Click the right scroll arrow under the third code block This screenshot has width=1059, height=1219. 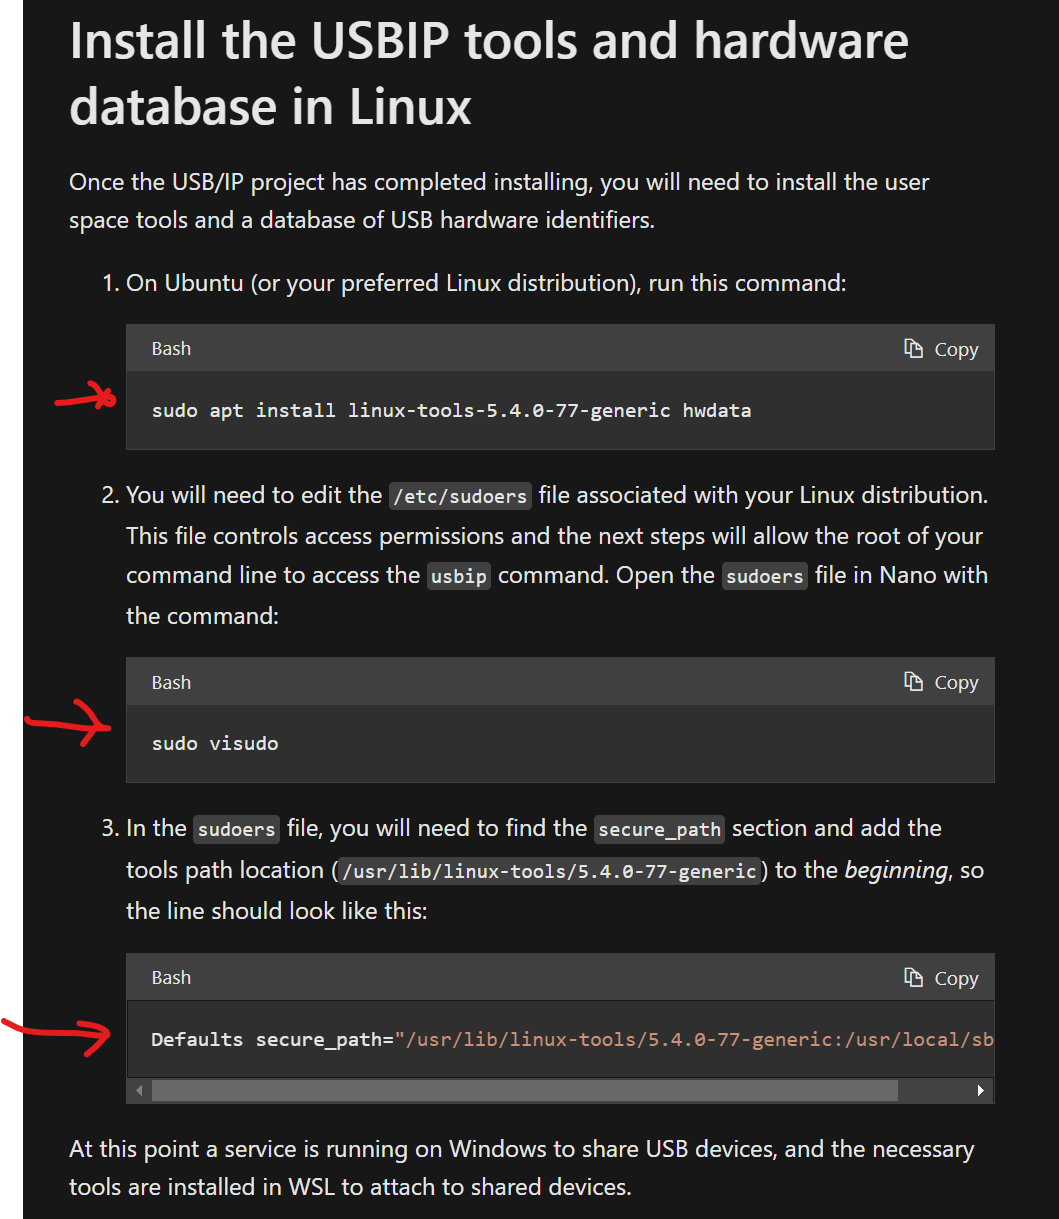pos(982,1090)
